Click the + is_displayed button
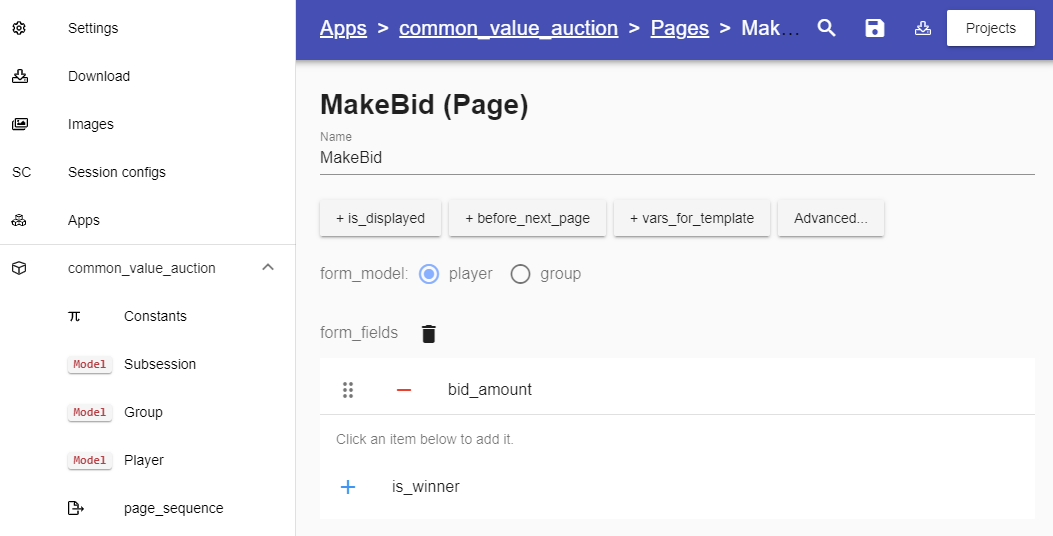This screenshot has height=536, width=1053. coord(380,218)
